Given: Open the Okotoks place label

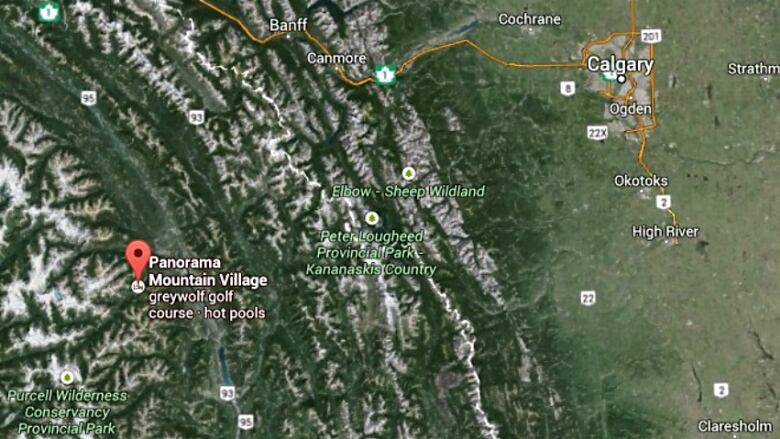Looking at the screenshot, I should pyautogui.click(x=641, y=180).
